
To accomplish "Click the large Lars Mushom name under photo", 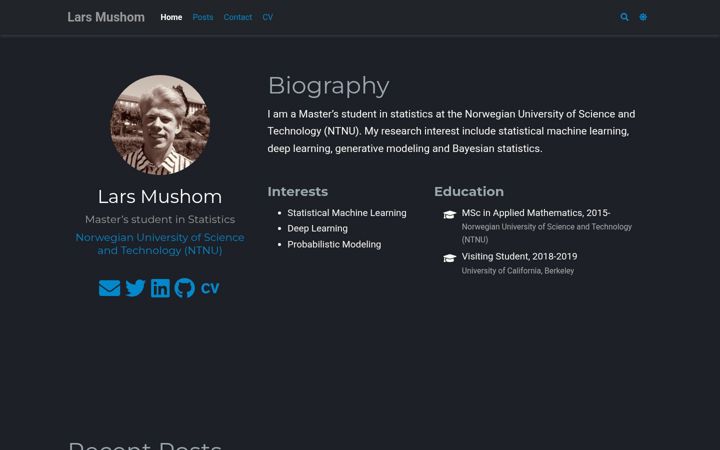I will (160, 197).
